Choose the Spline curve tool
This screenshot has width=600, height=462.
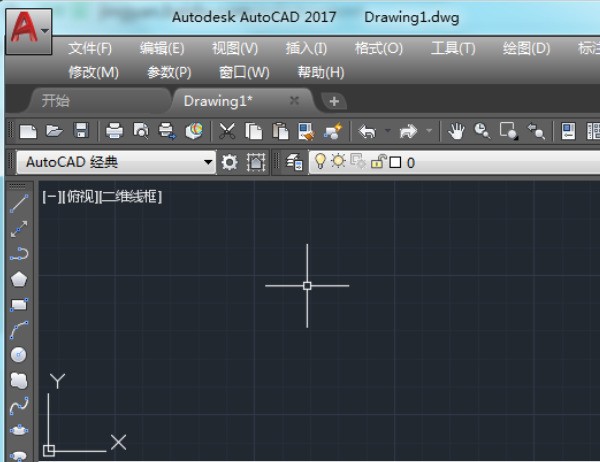[x=18, y=405]
